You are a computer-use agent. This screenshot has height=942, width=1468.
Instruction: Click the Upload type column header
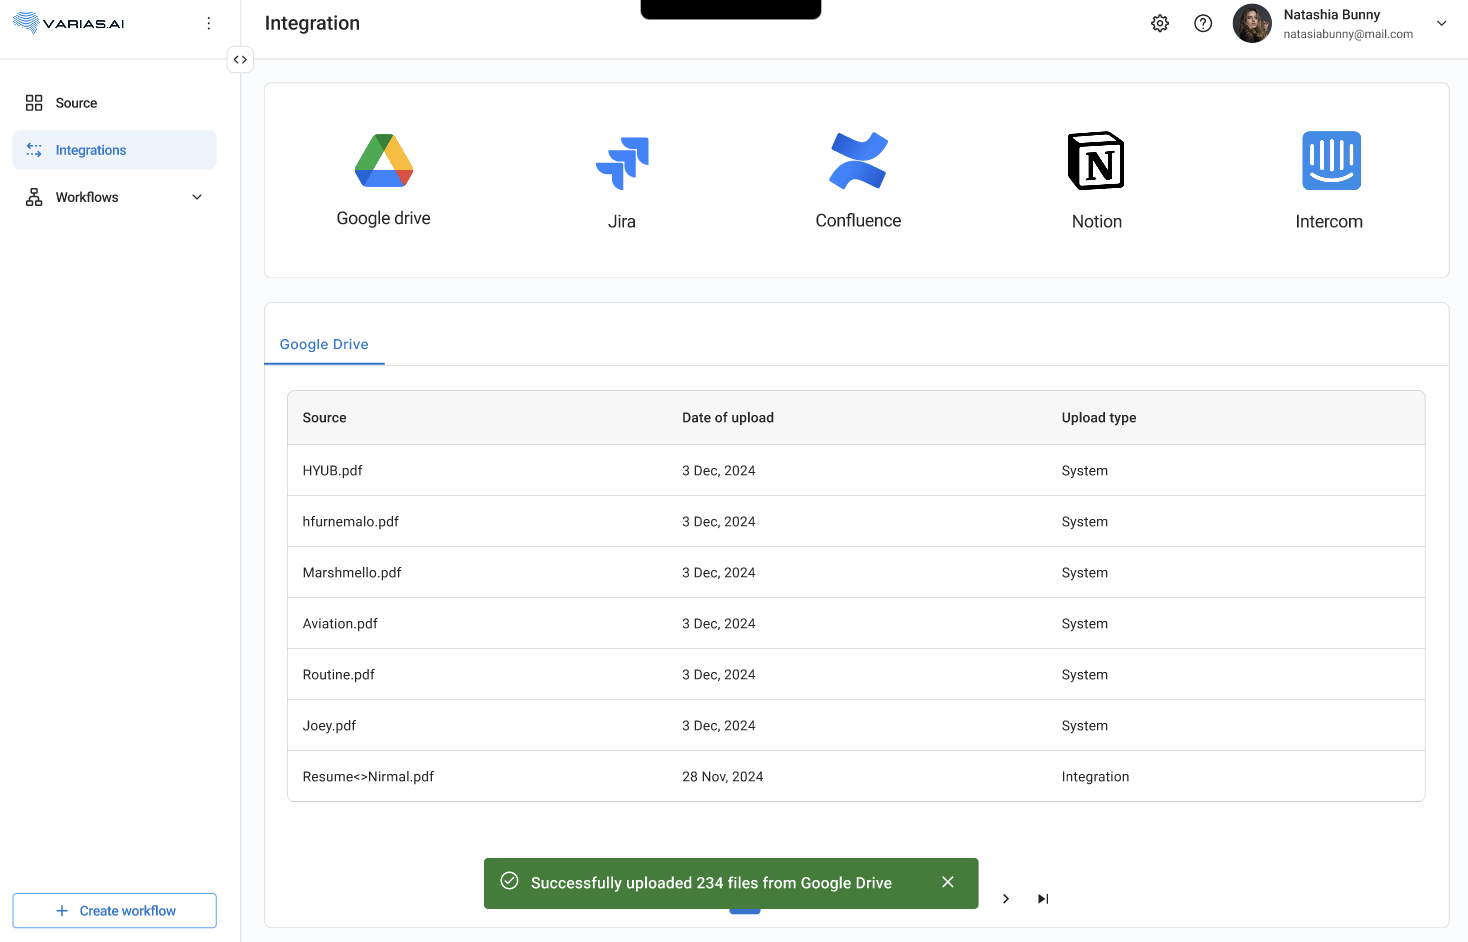1099,418
